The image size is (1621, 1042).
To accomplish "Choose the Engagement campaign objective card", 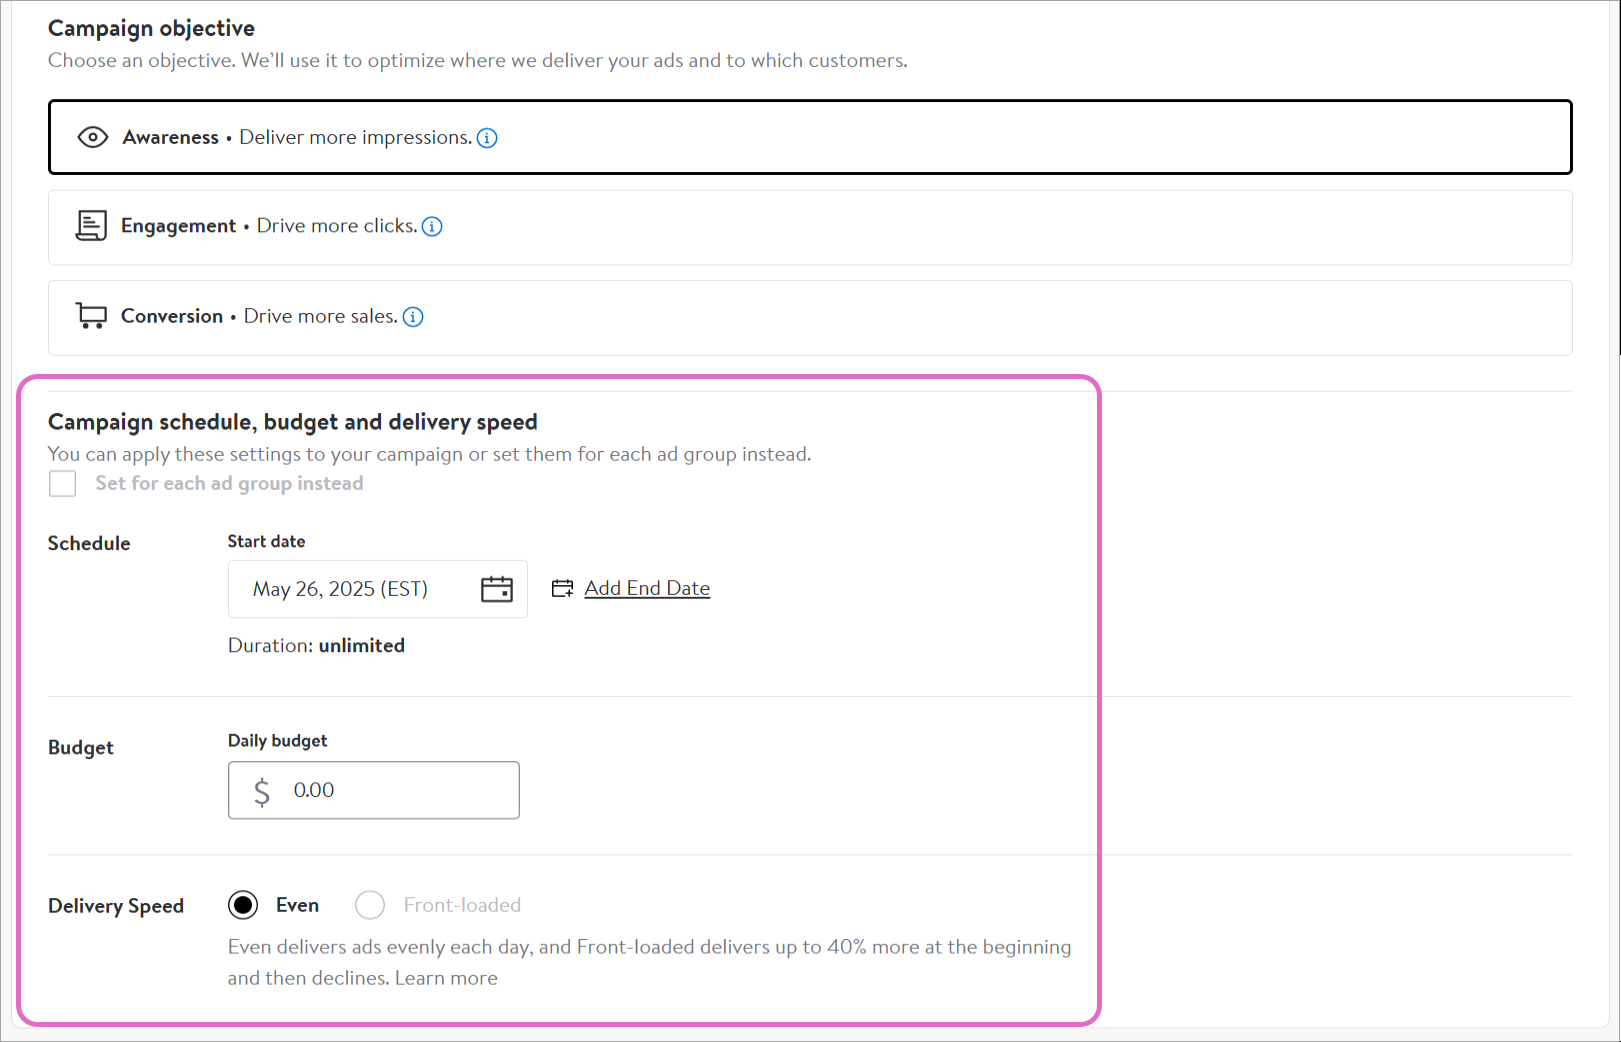I will 810,227.
